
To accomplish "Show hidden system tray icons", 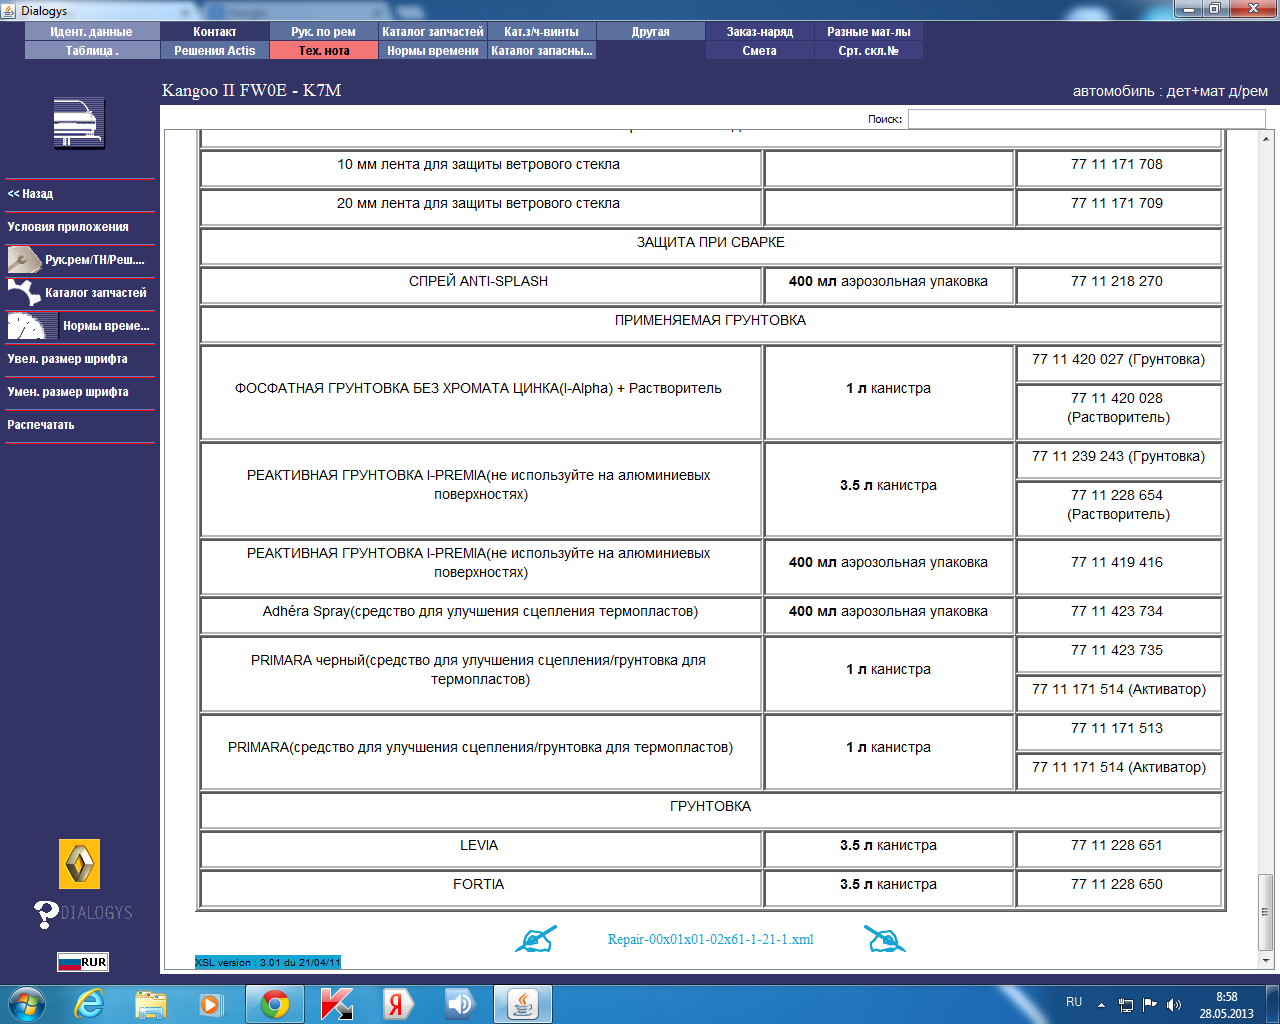I will click(x=1101, y=1004).
